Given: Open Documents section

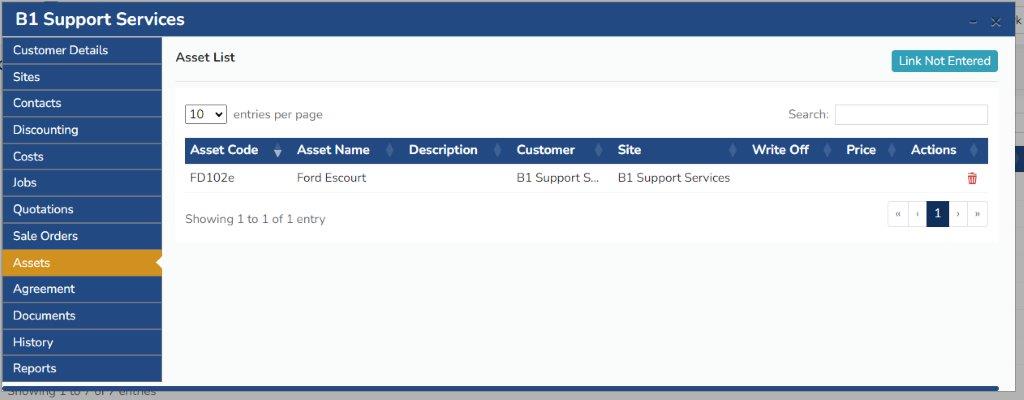Looking at the screenshot, I should click(x=82, y=316).
